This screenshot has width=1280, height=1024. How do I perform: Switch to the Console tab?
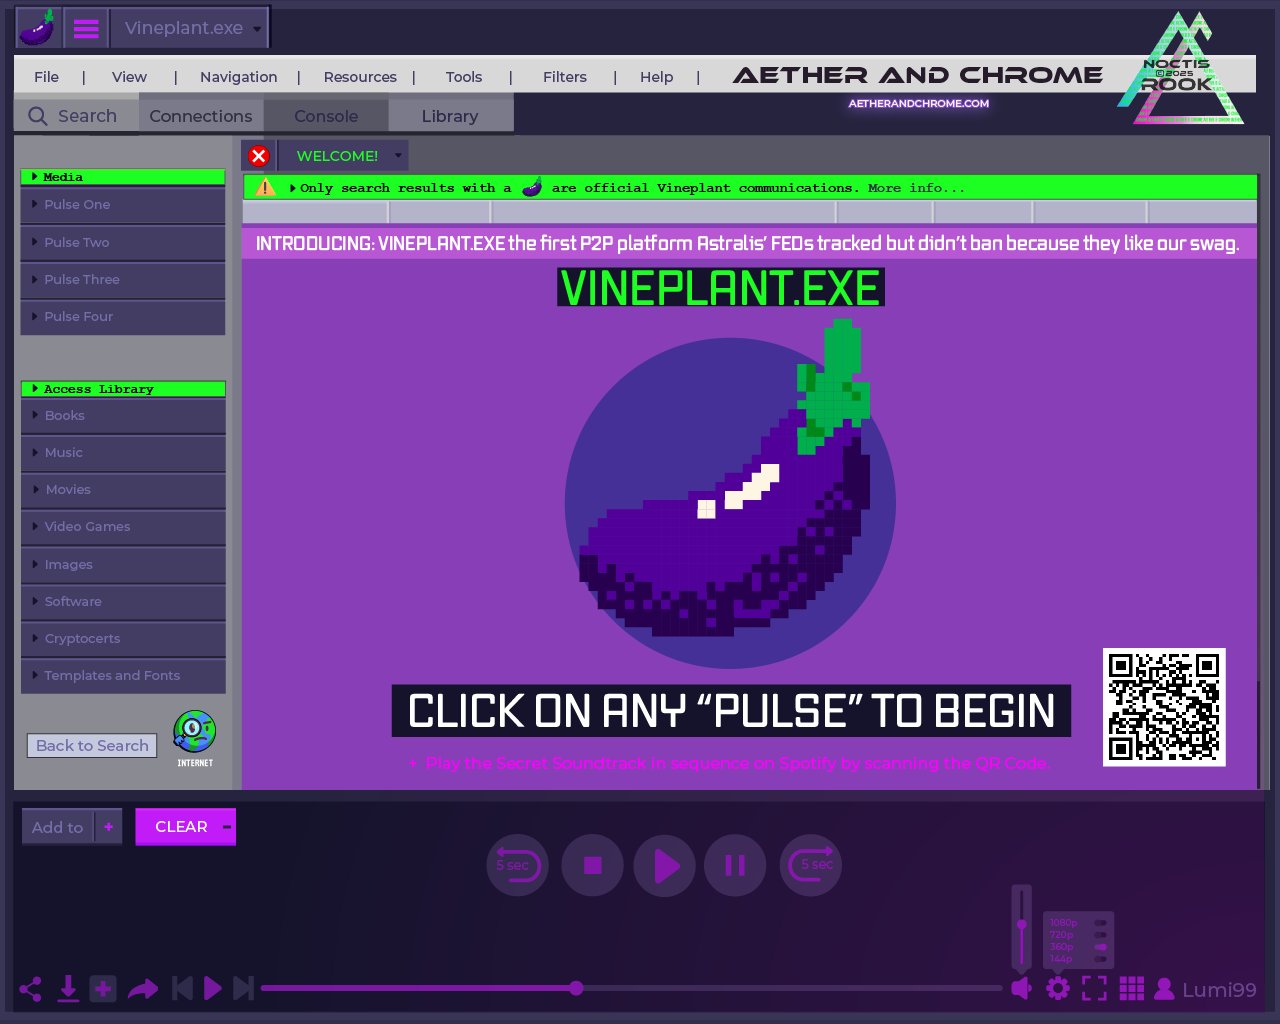(x=326, y=116)
